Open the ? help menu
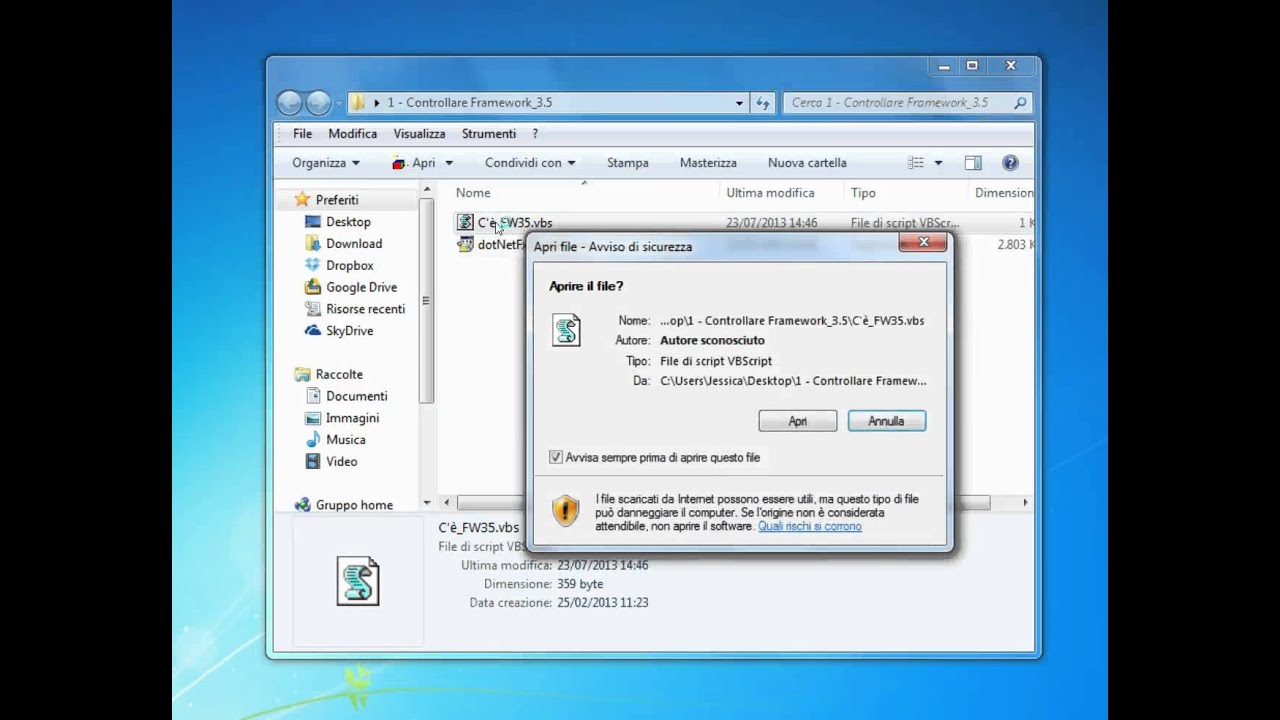This screenshot has width=1280, height=720. coord(535,133)
